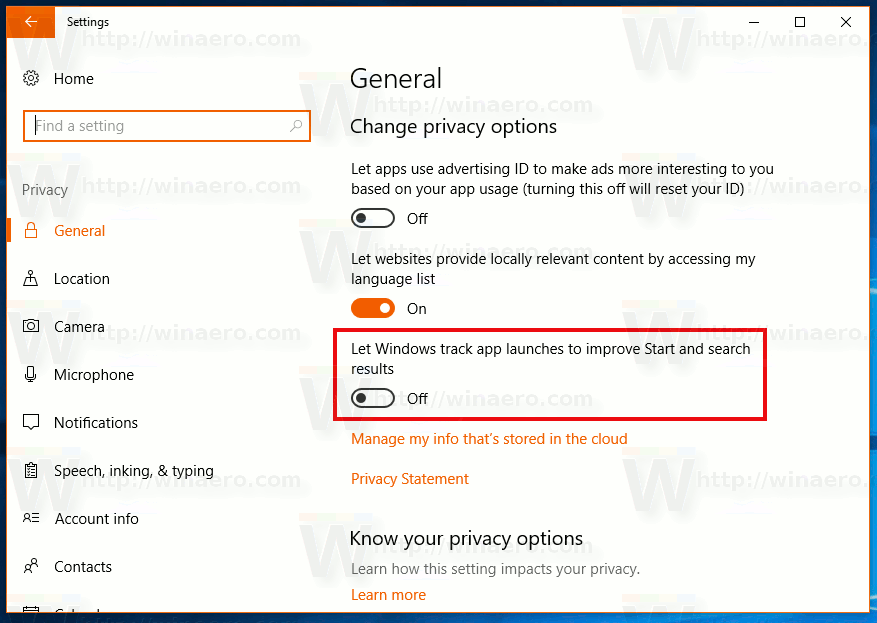Click the Learn more link

coord(389,594)
